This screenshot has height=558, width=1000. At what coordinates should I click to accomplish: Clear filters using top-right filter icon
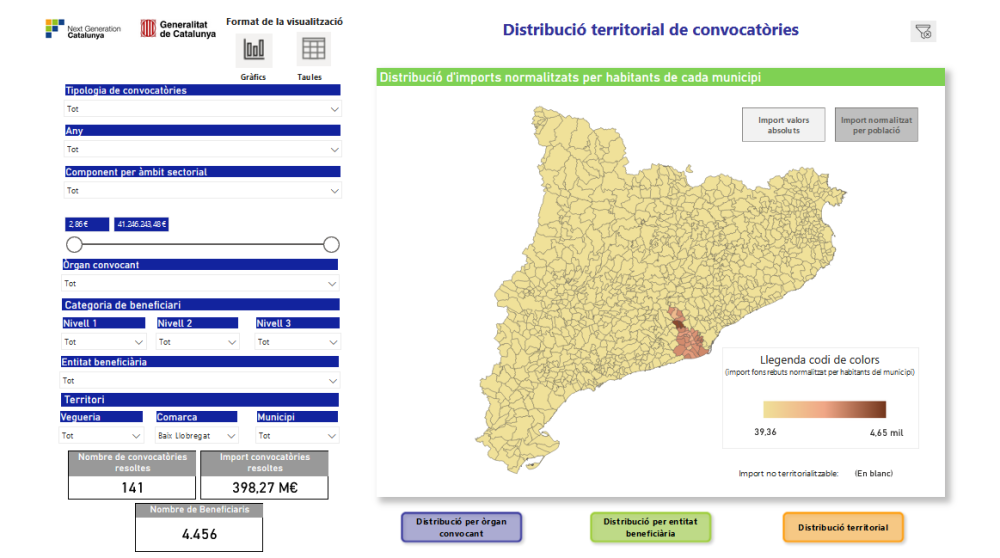click(923, 32)
